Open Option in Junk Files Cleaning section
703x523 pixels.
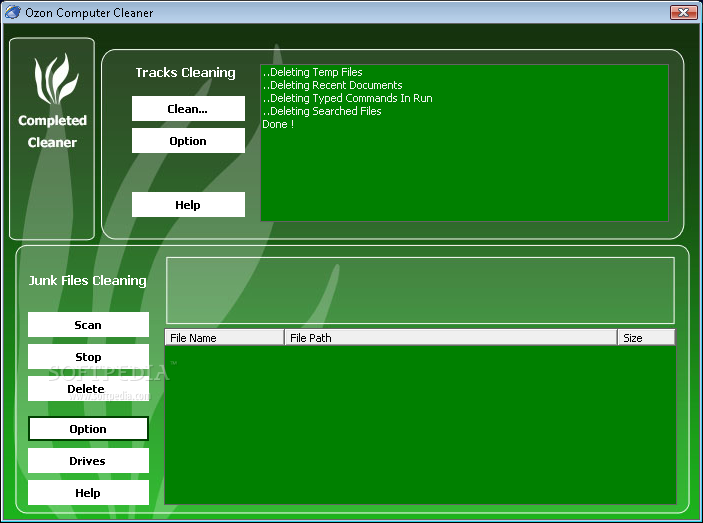[x=88, y=429]
